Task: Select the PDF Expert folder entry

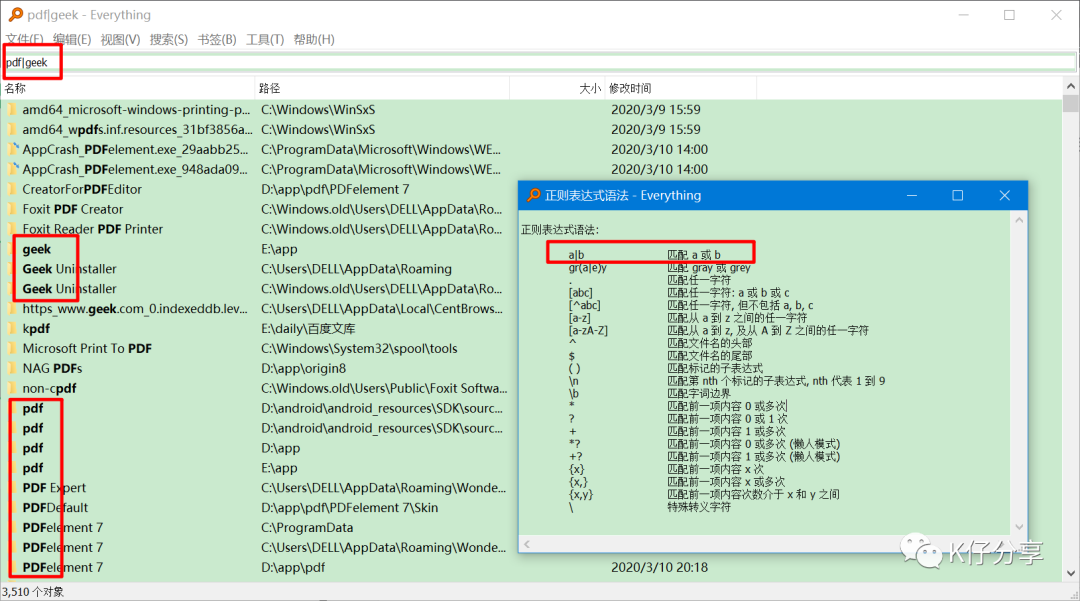Action: 54,488
